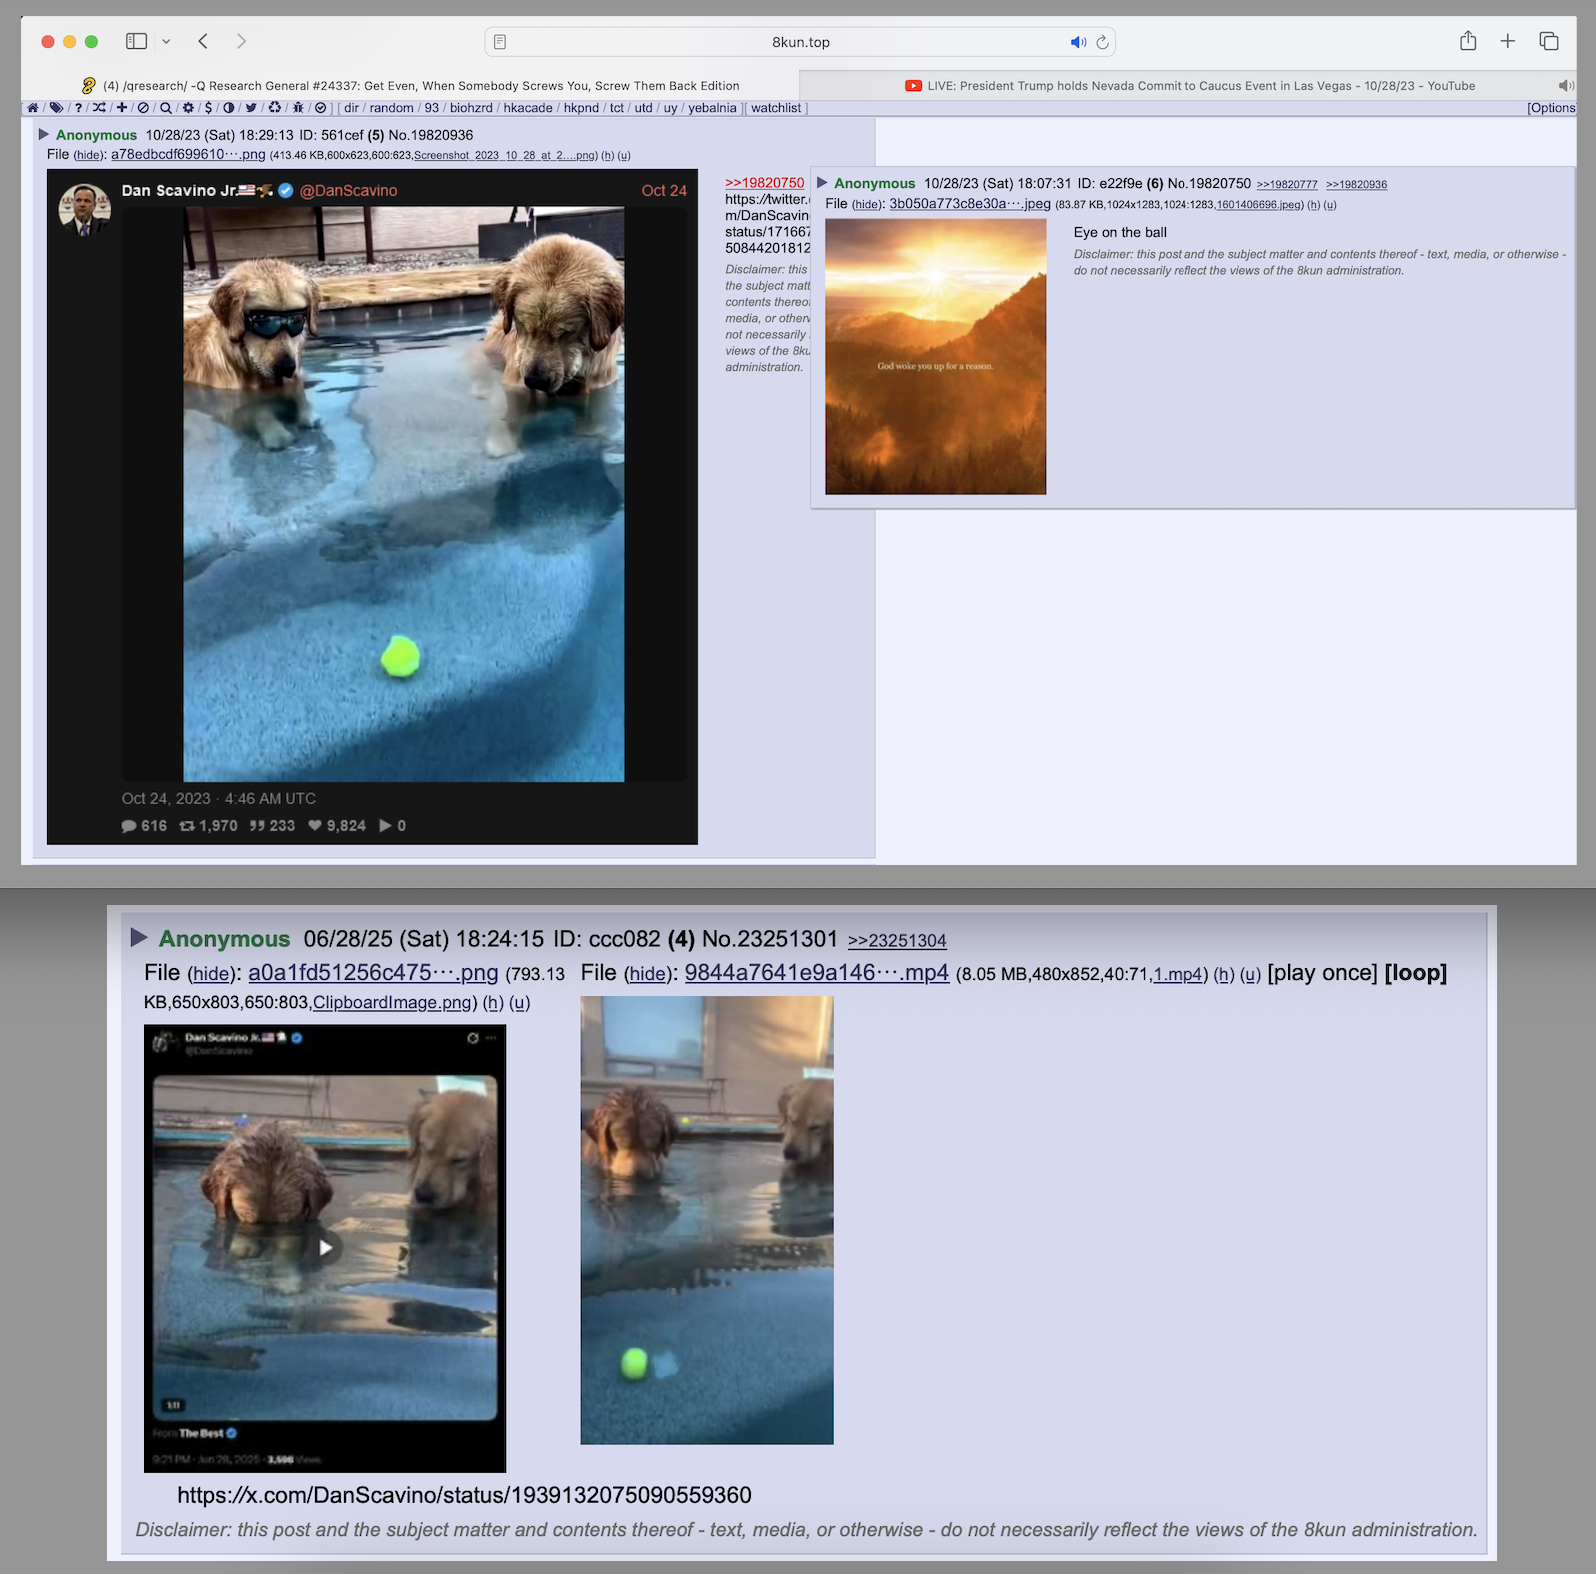The height and width of the screenshot is (1574, 1596).
Task: Click the 8kun.top address field
Action: [x=800, y=42]
